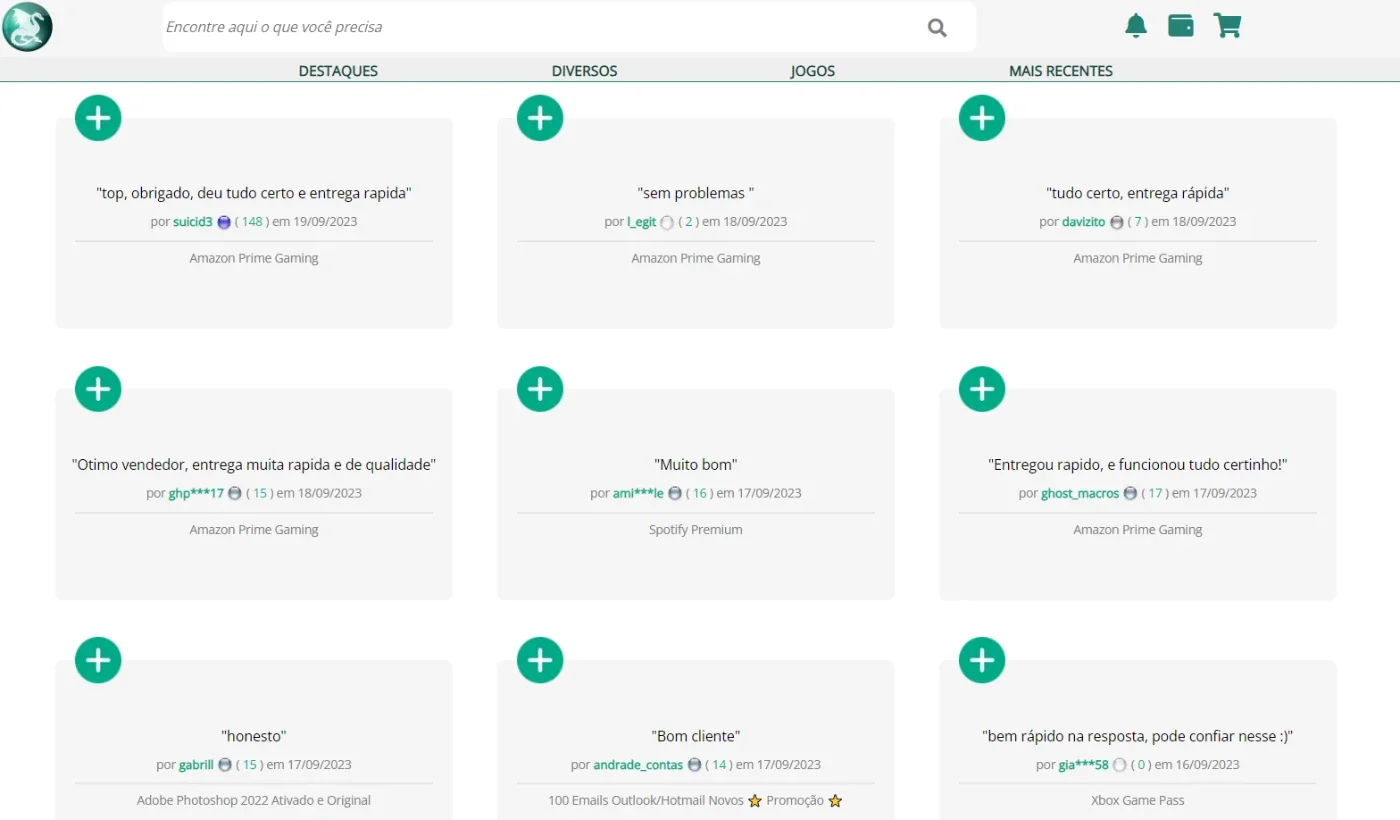This screenshot has width=1400, height=820.
Task: Click plus icon on davizito's review card
Action: coord(982,118)
